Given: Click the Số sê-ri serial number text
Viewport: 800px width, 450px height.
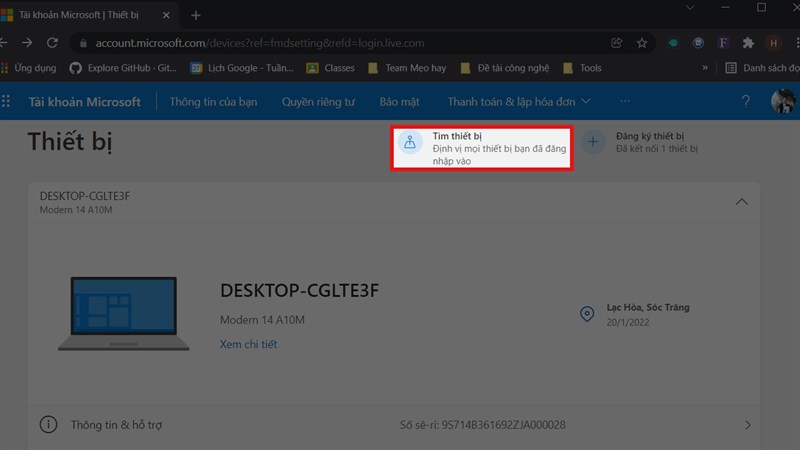Looking at the screenshot, I should 482,425.
